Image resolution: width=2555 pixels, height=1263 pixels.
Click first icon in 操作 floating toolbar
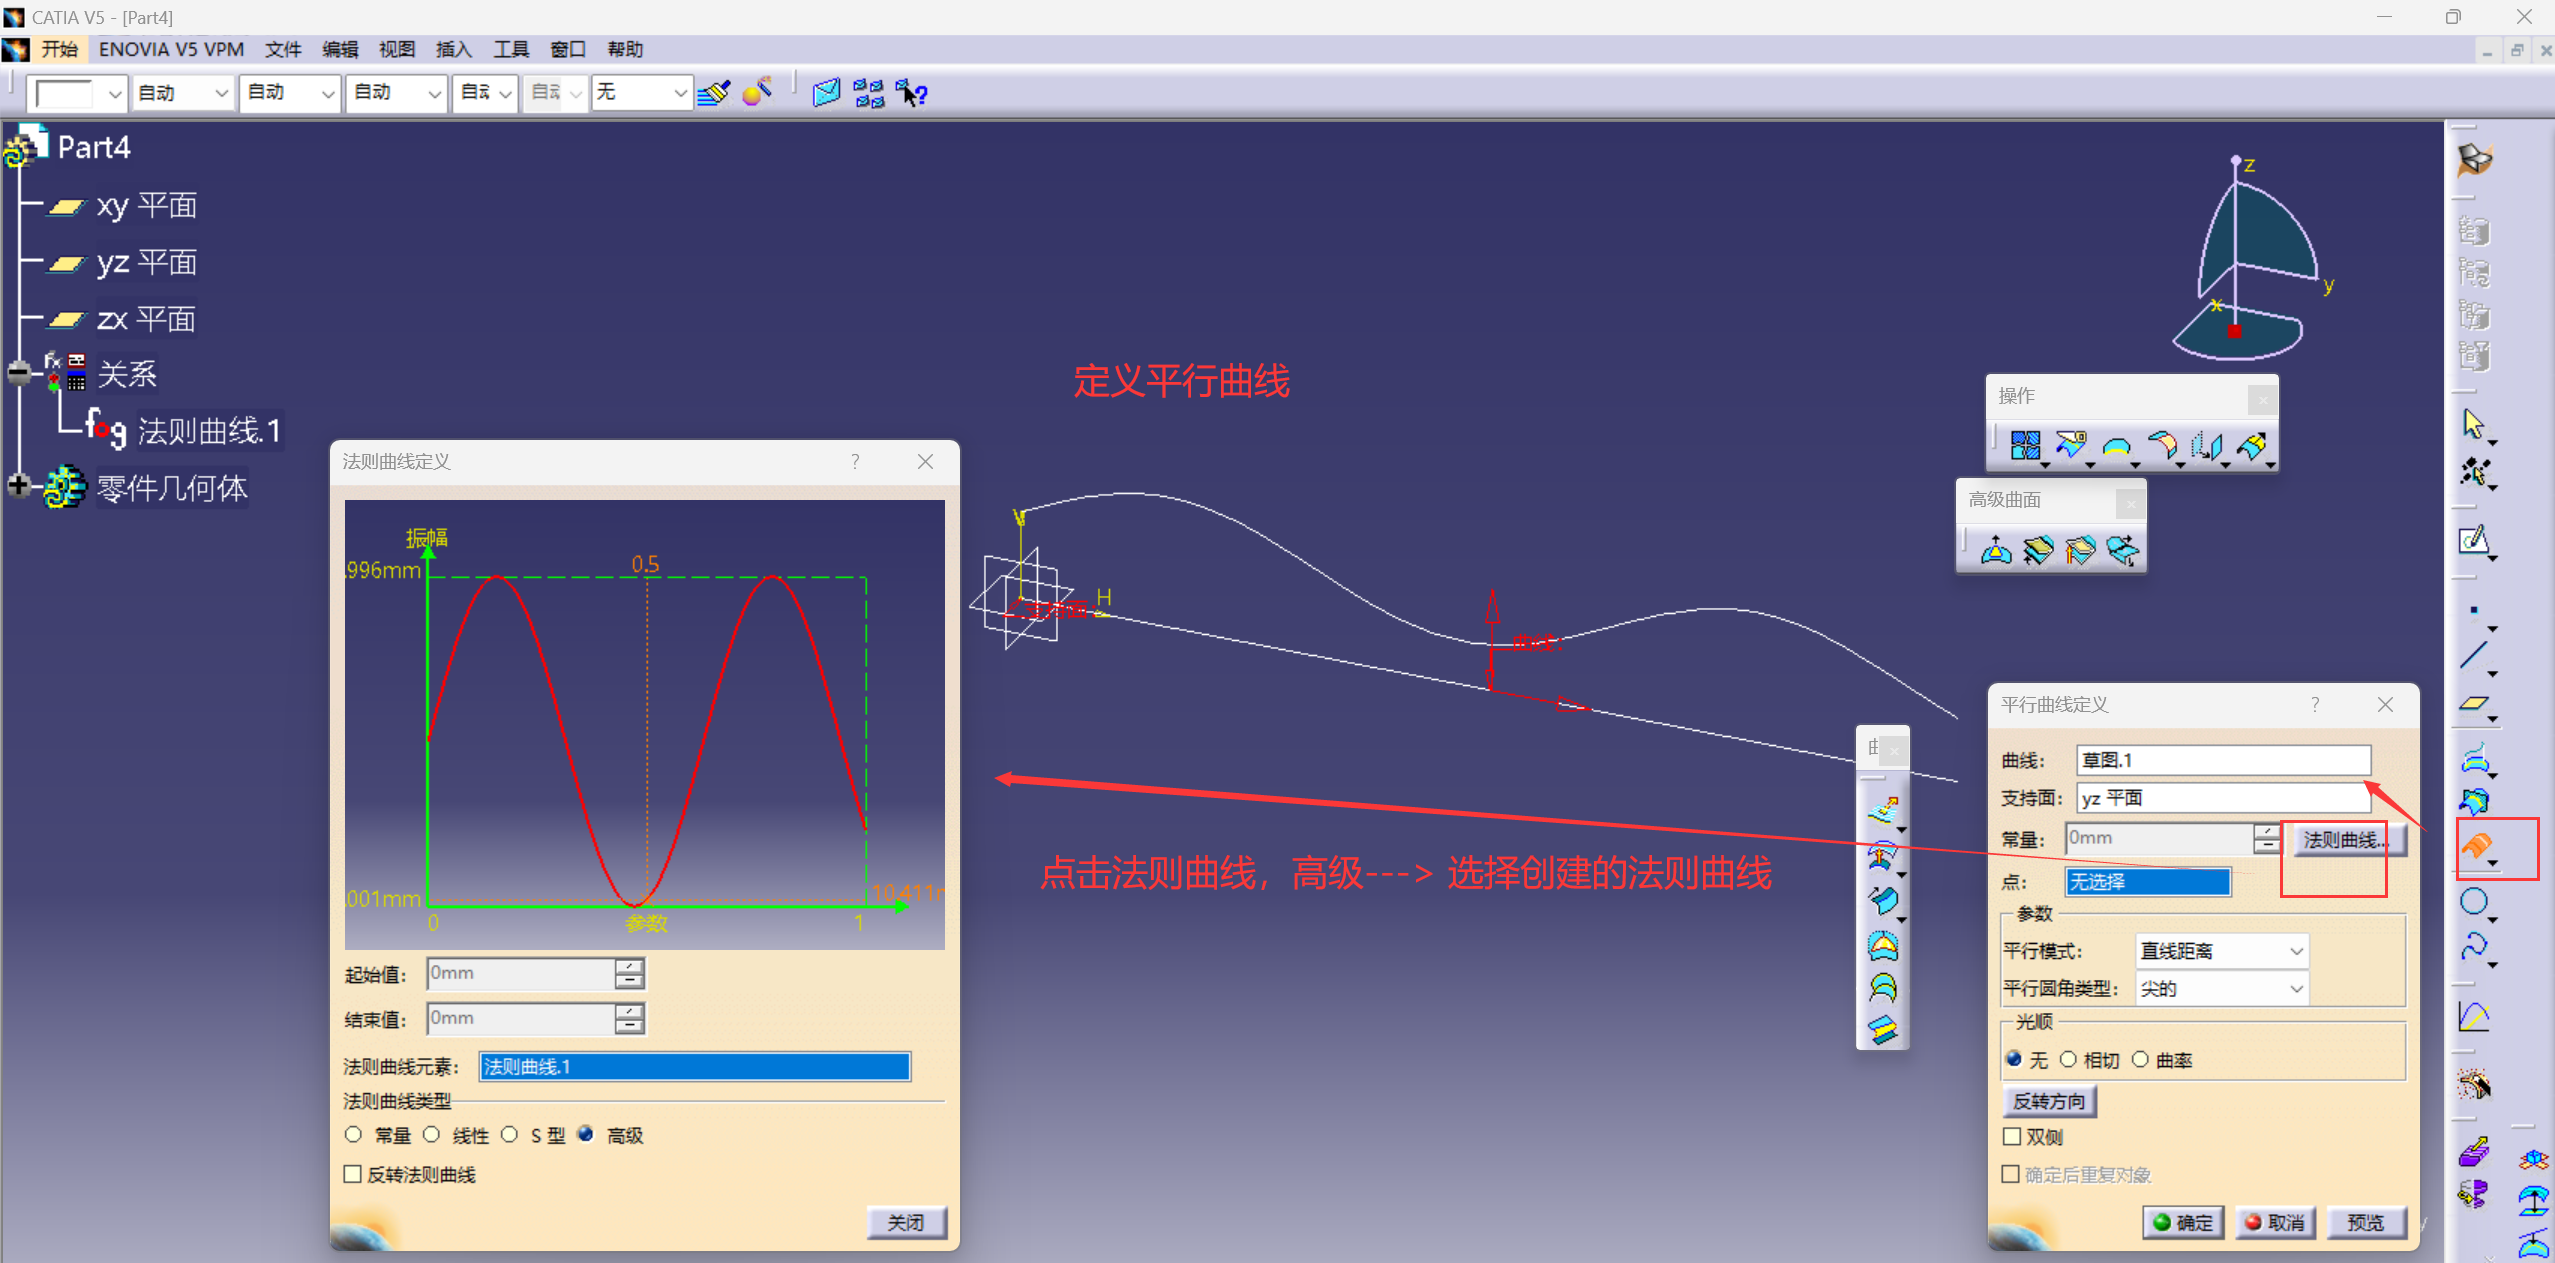pos(2025,445)
